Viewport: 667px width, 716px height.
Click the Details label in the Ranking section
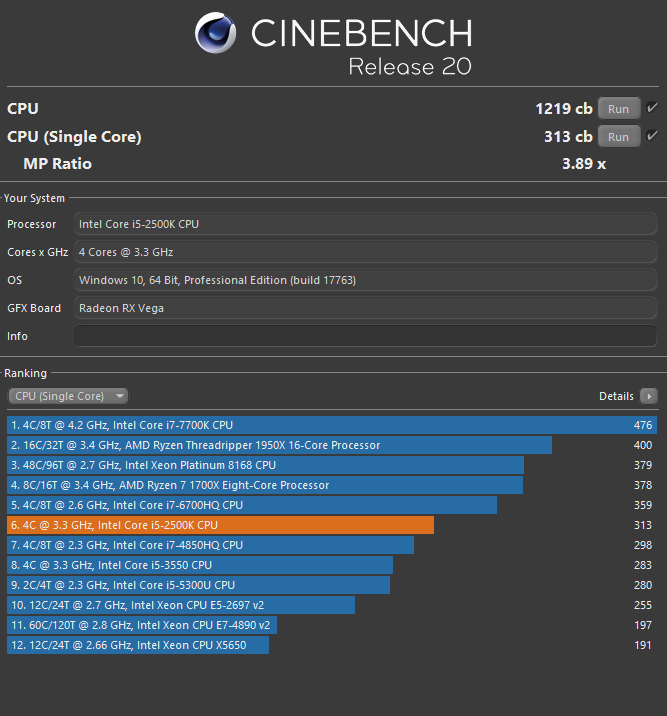(616, 396)
